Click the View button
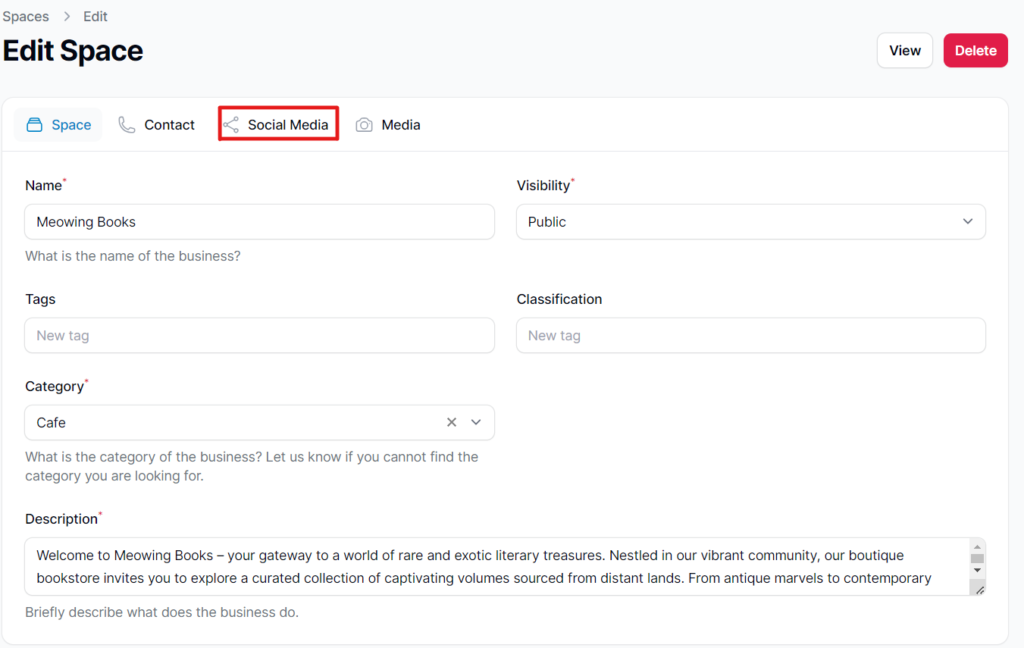Image resolution: width=1024 pixels, height=648 pixels. click(904, 50)
